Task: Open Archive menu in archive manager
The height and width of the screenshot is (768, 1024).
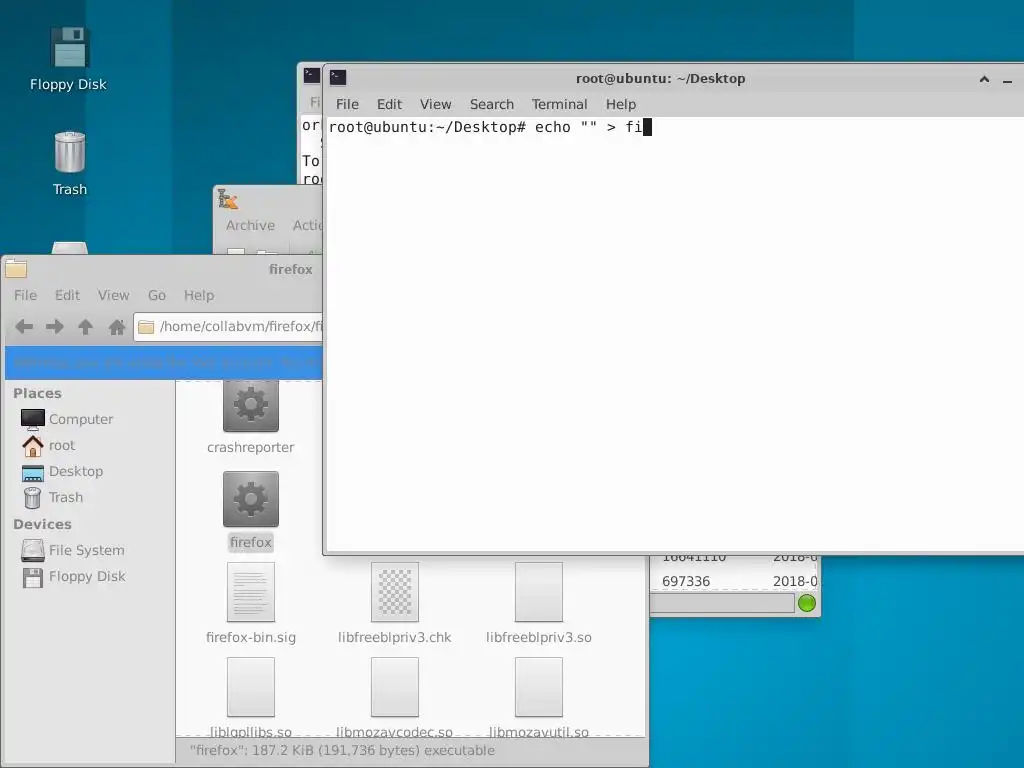Action: pyautogui.click(x=250, y=225)
